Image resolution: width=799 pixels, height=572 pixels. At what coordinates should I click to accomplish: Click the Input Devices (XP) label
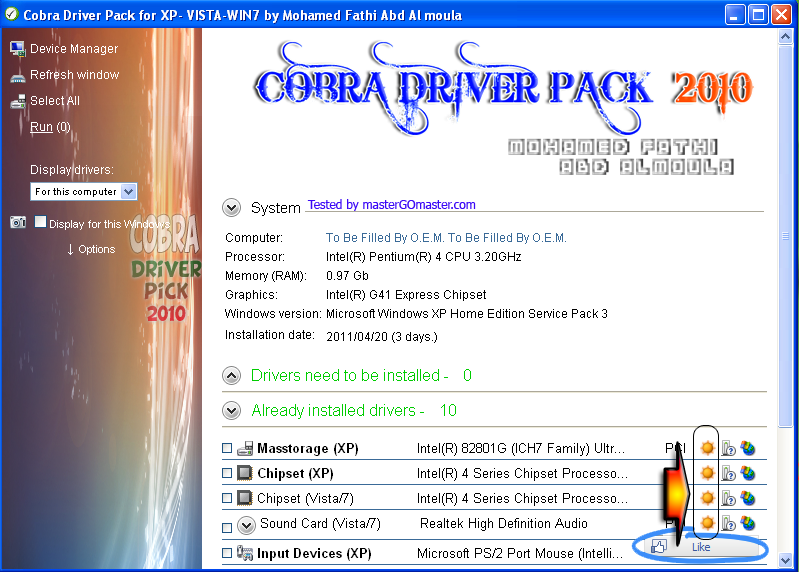(x=314, y=553)
